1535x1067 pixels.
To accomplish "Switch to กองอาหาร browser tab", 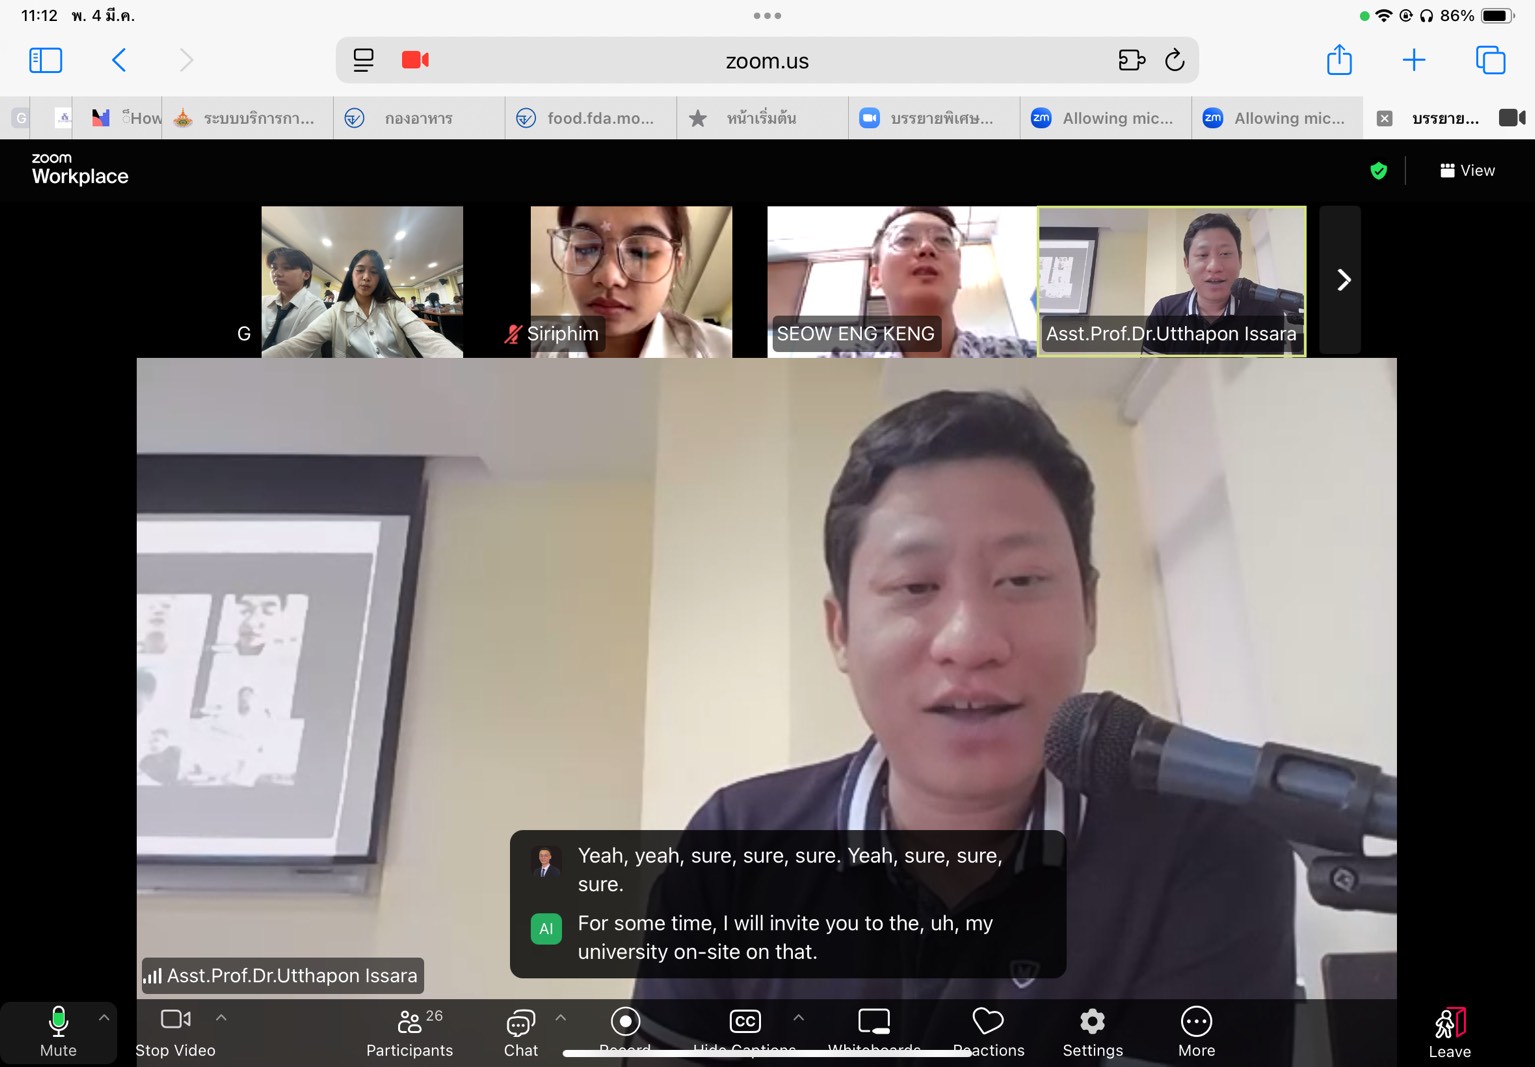I will 418,118.
